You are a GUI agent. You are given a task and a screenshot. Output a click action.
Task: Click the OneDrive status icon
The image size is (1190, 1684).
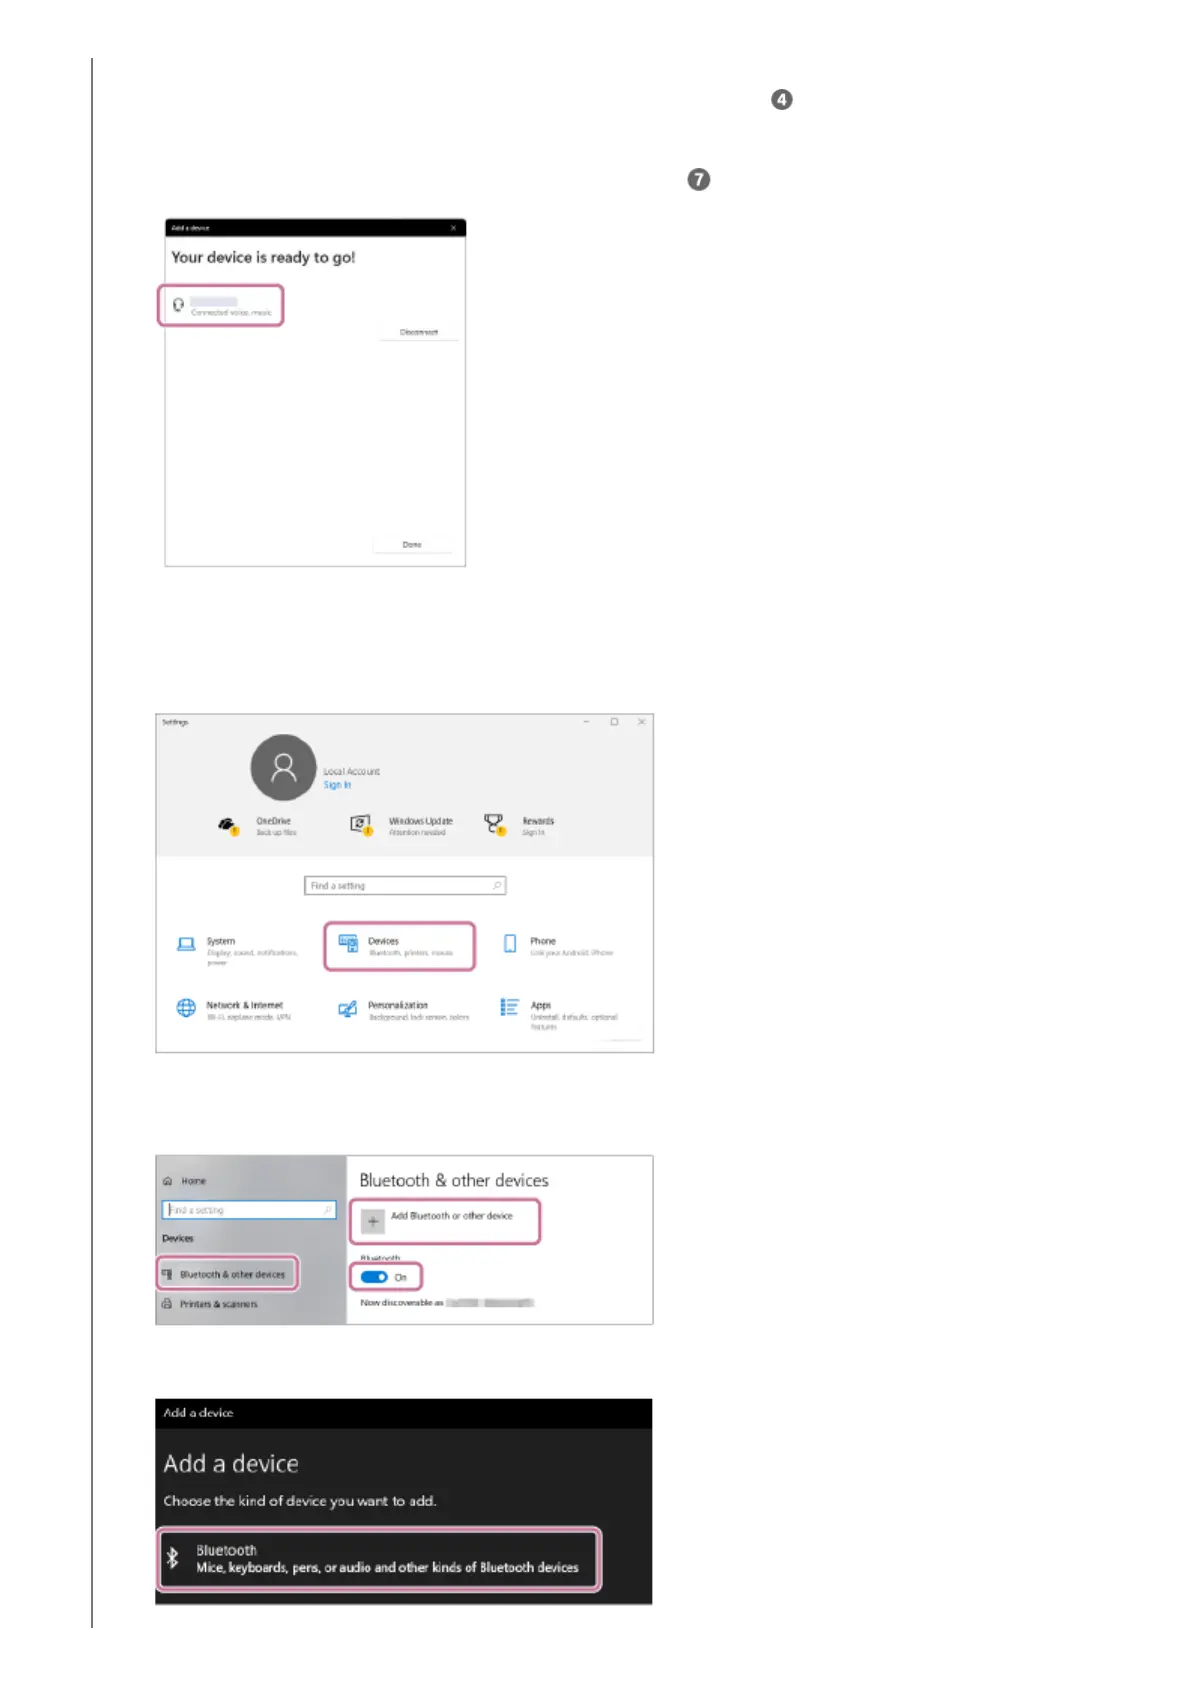click(x=228, y=825)
